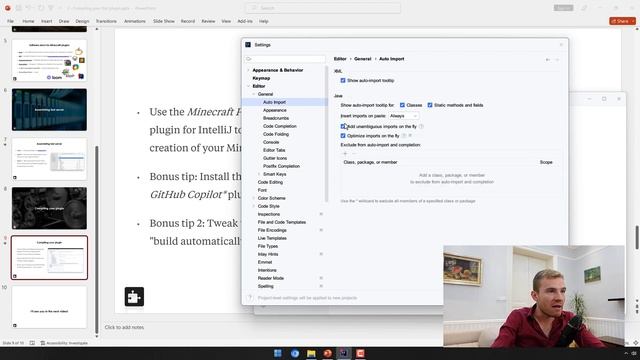Select slide 7 thumbnail
The width and height of the screenshot is (640, 360).
(49, 159)
